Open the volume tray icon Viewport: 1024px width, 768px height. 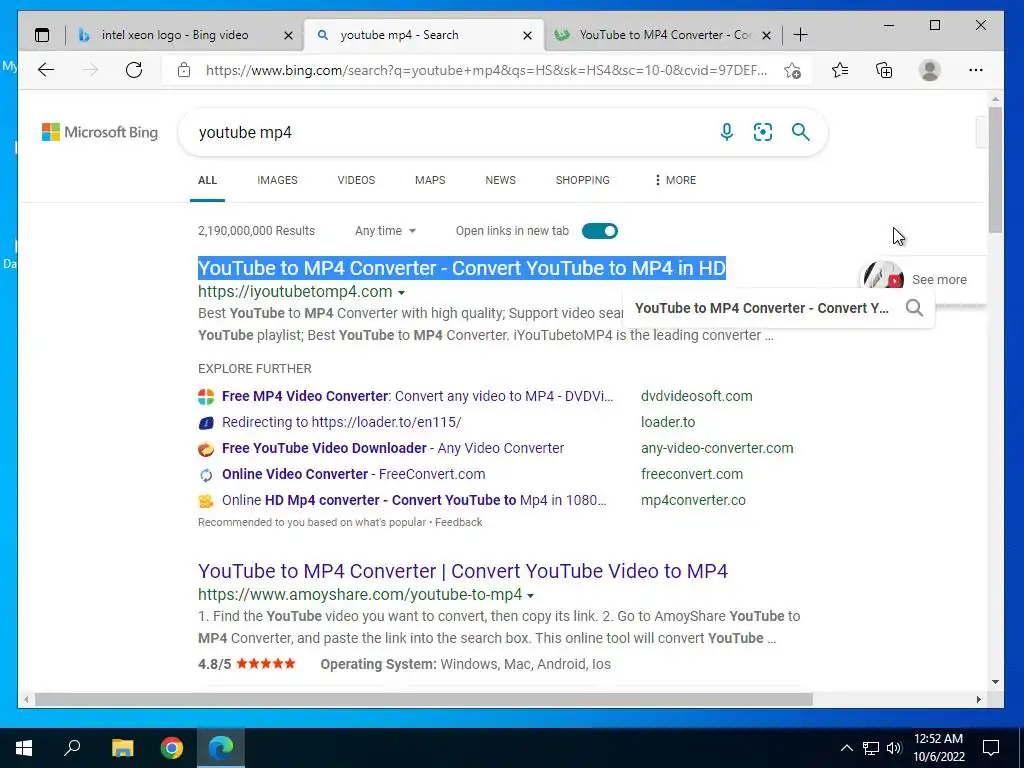pyautogui.click(x=894, y=748)
